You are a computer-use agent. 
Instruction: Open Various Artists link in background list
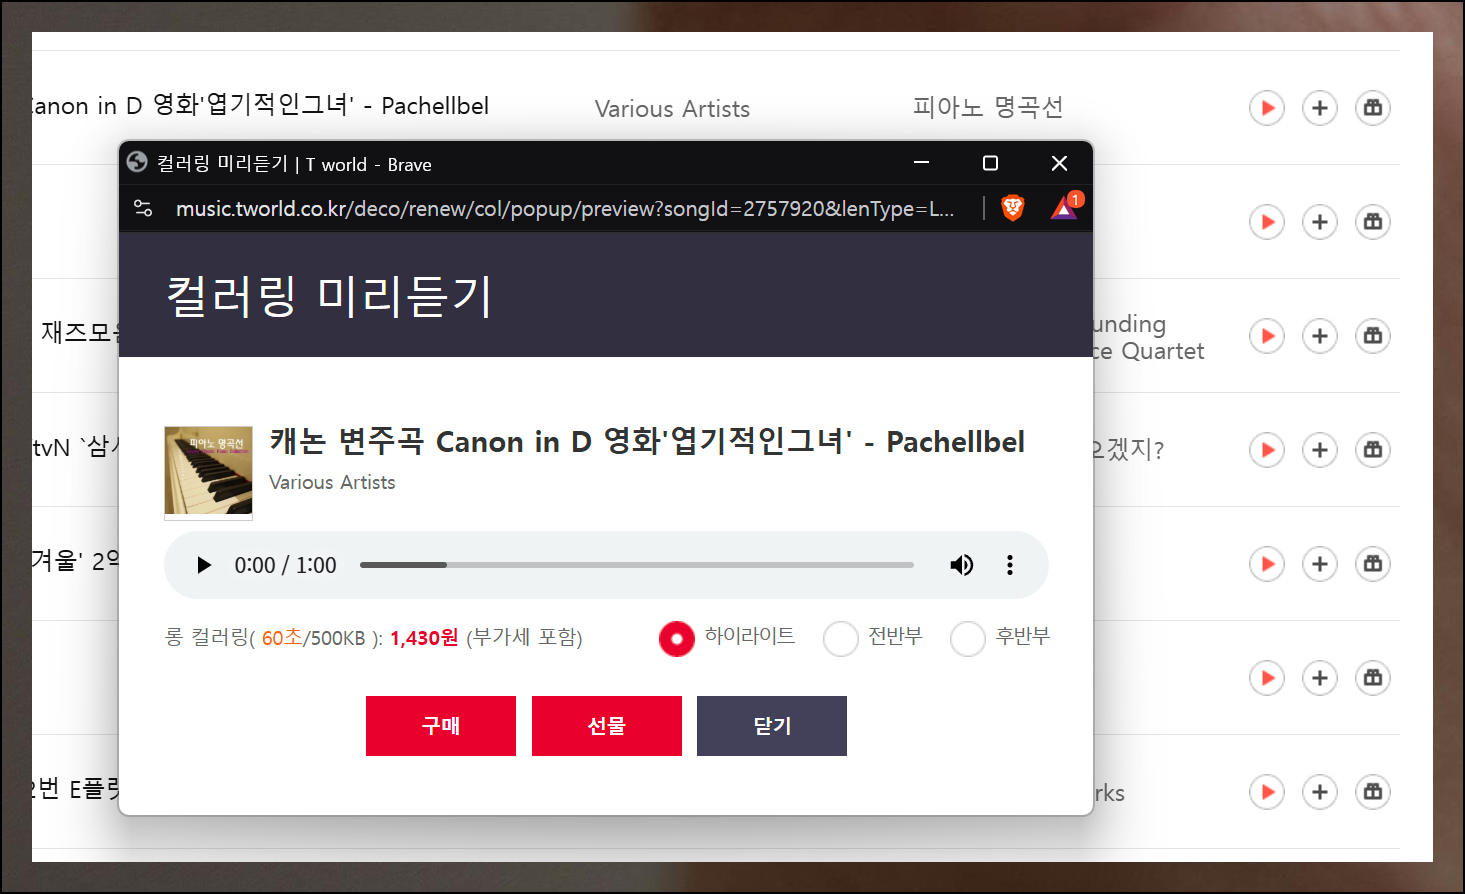[672, 108]
